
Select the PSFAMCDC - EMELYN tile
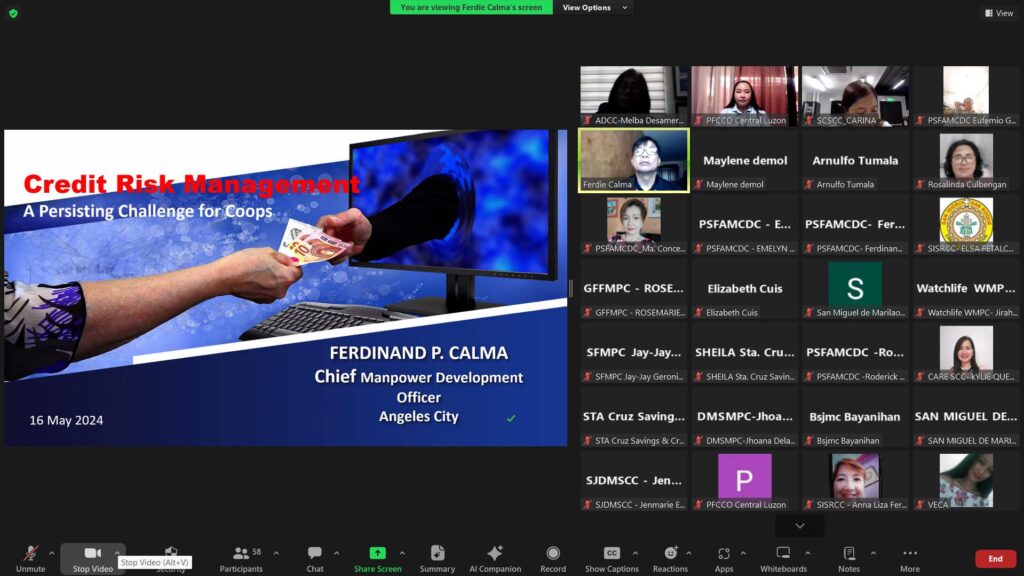coord(744,225)
